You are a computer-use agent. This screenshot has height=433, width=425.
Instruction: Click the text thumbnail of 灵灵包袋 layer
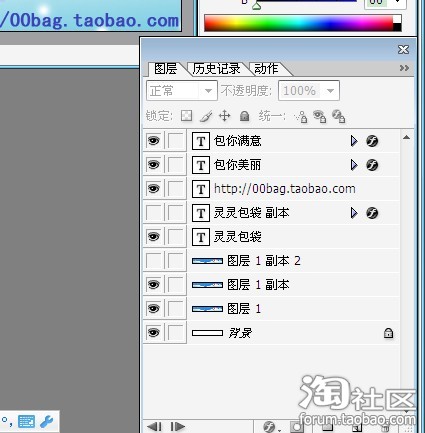click(x=201, y=237)
